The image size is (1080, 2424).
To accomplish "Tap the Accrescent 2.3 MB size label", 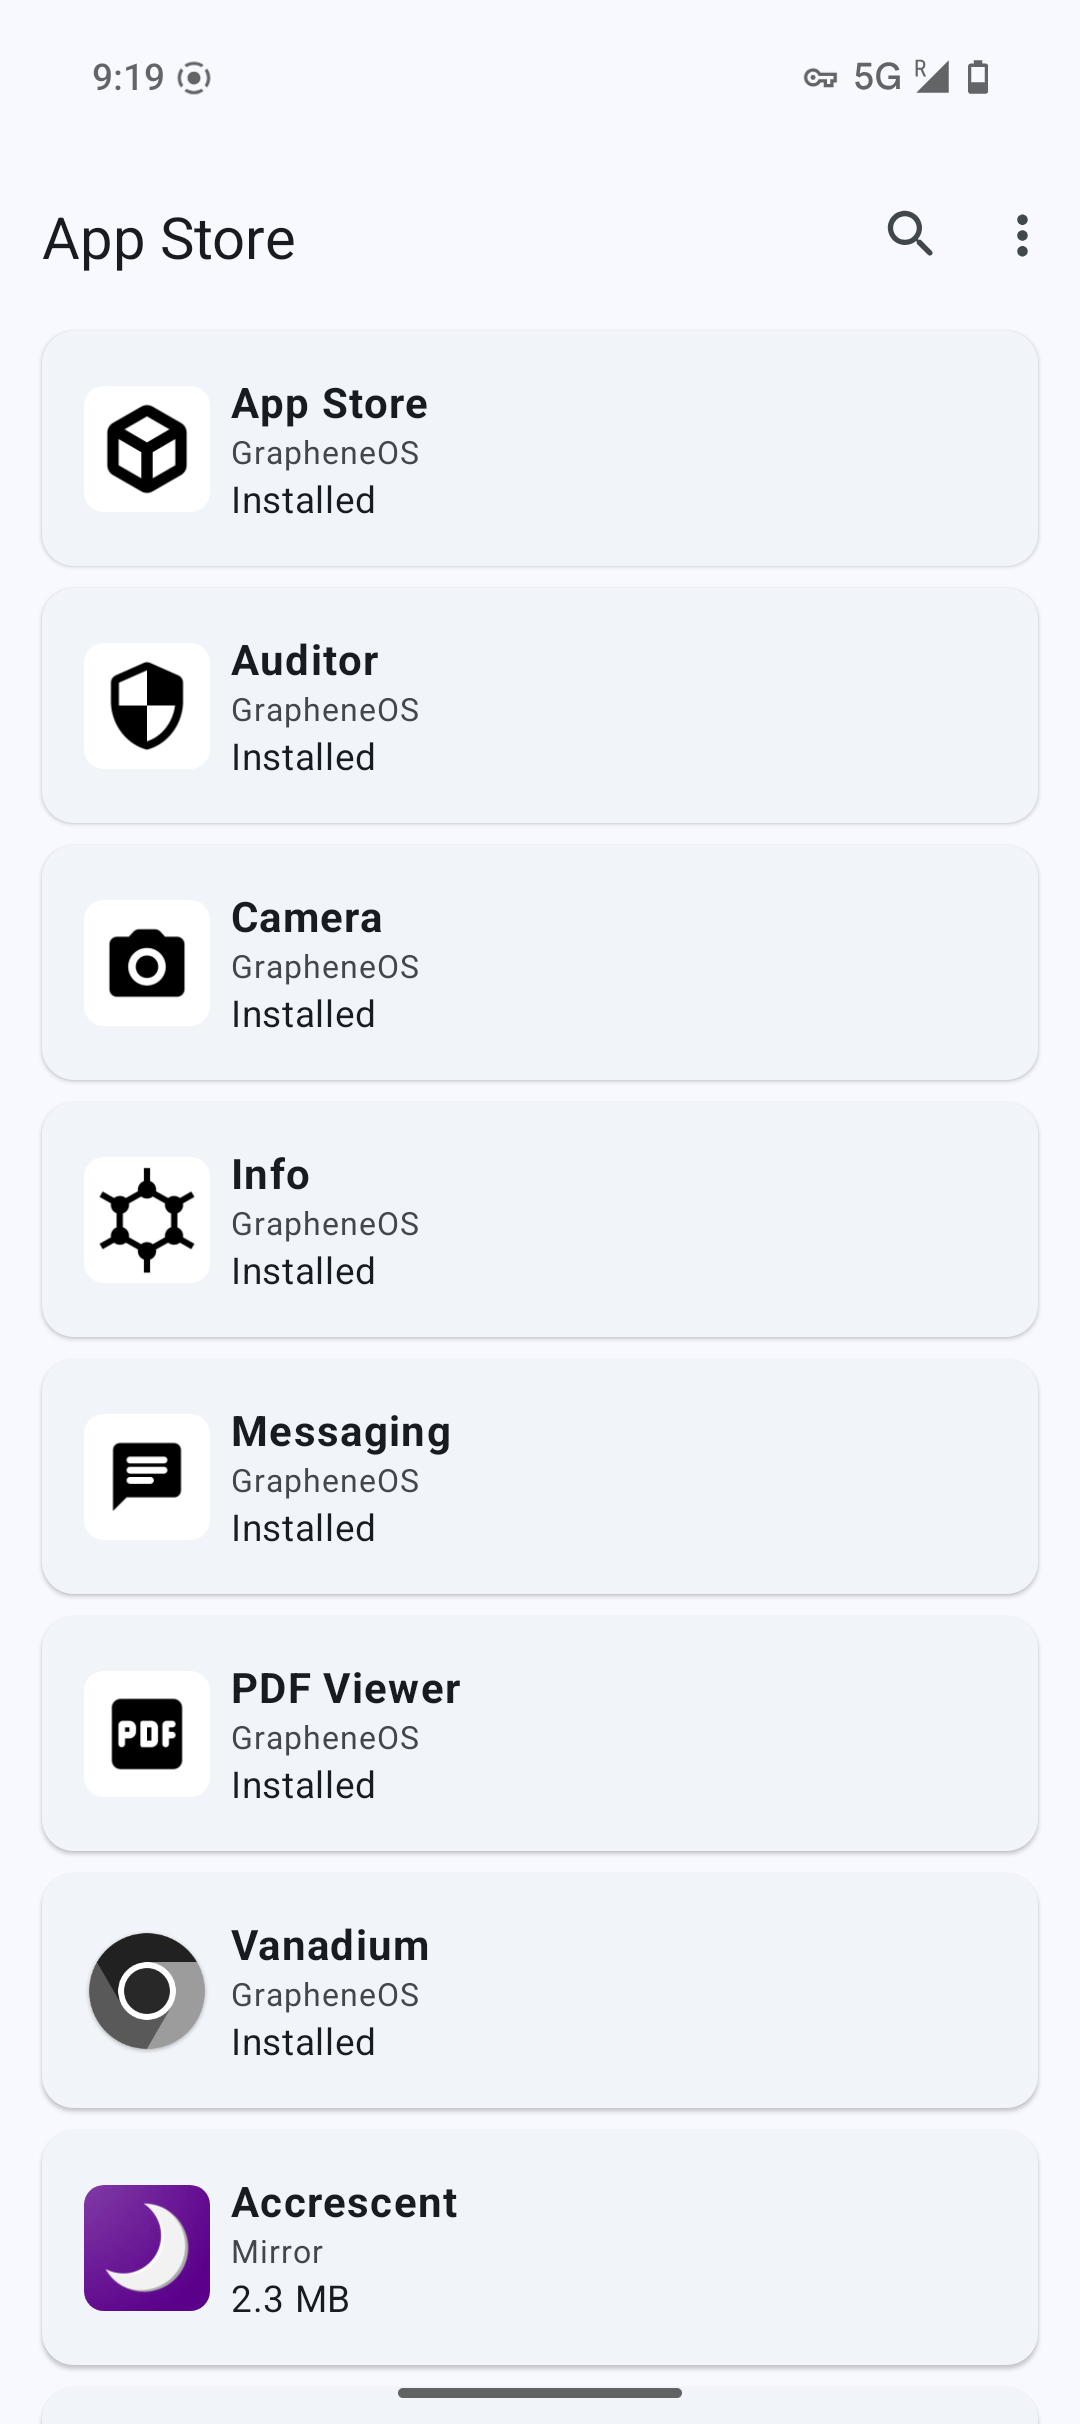I will click(290, 2299).
